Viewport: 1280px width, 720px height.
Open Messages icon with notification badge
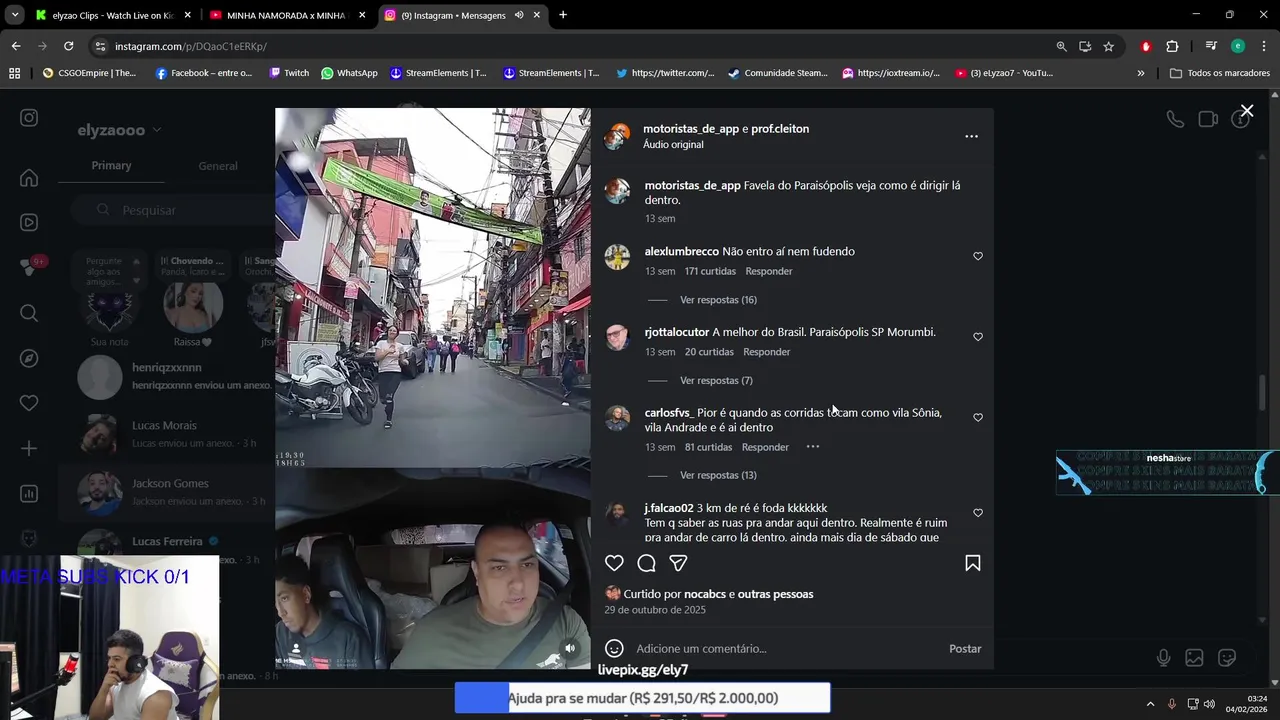point(29,267)
